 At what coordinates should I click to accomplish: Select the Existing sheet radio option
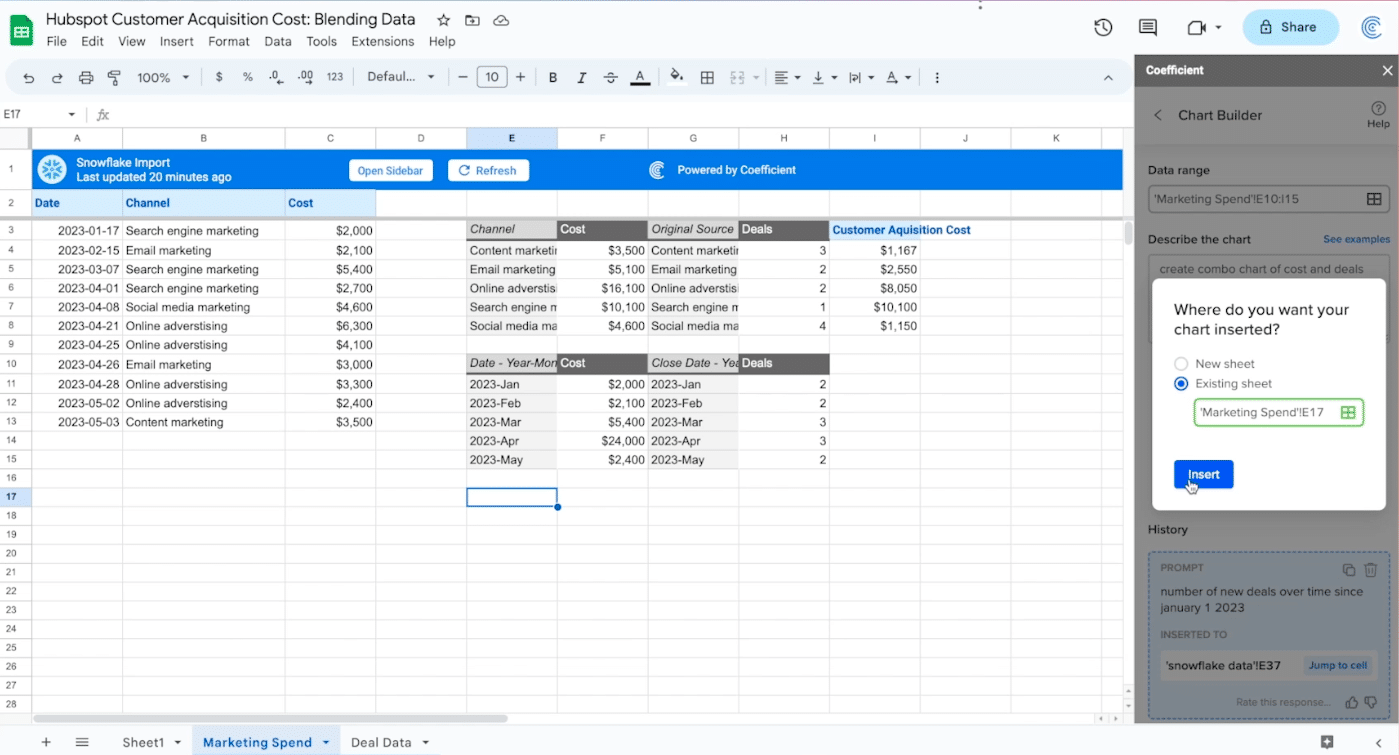click(x=1181, y=383)
